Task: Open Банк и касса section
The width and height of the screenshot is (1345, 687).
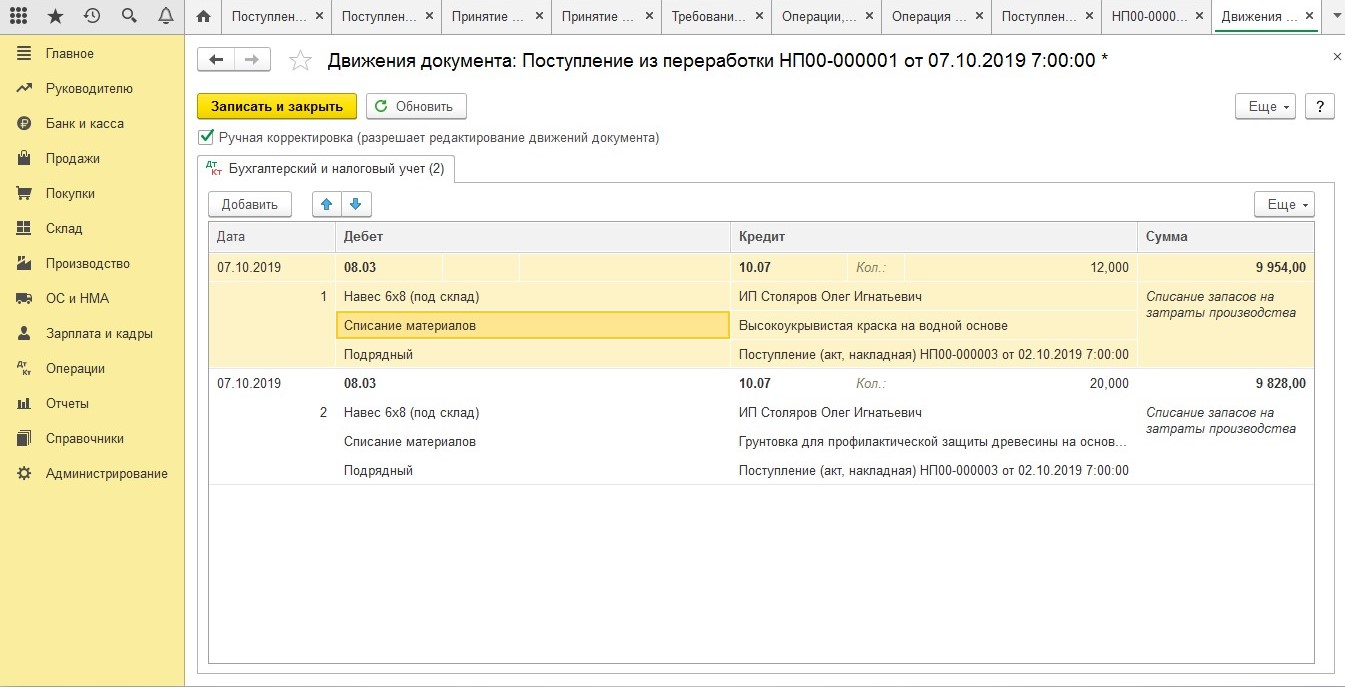Action: [x=84, y=124]
